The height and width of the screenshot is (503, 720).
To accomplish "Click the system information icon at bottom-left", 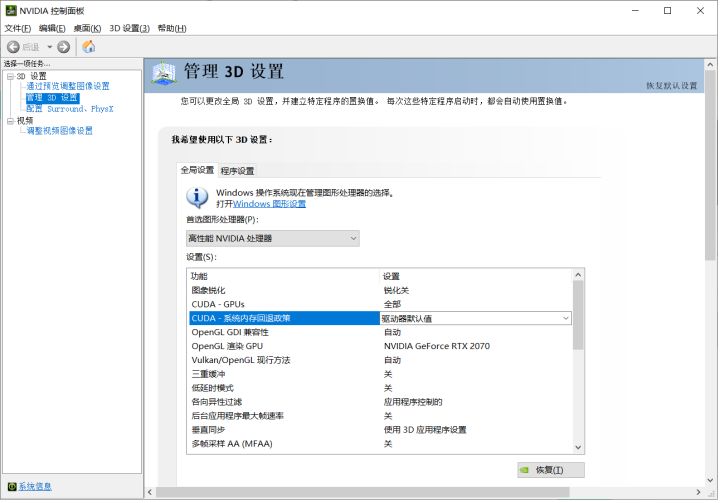I will pyautogui.click(x=12, y=486).
